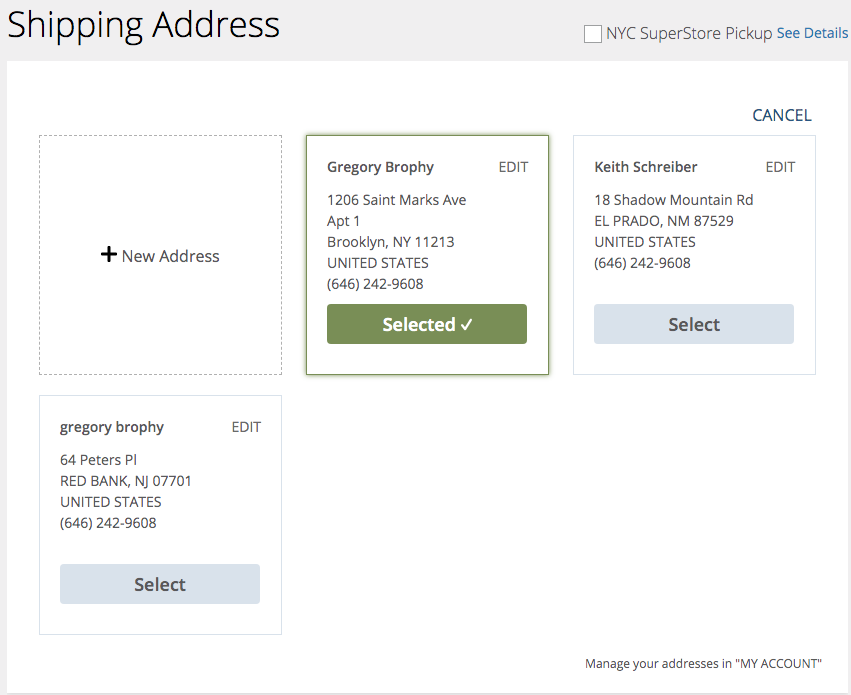
Task: Click the checkmark icon on Selected button
Action: (x=466, y=324)
